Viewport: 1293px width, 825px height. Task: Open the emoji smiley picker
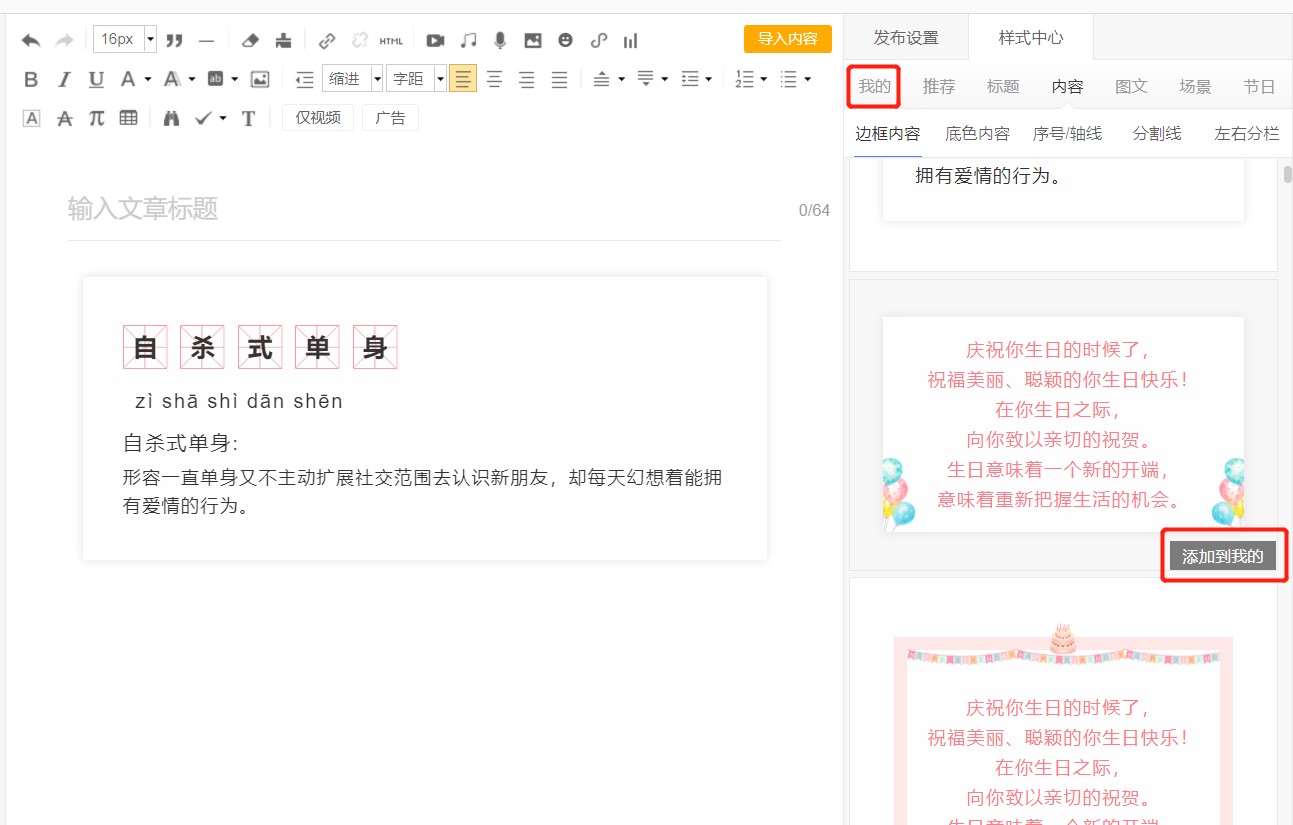[566, 40]
